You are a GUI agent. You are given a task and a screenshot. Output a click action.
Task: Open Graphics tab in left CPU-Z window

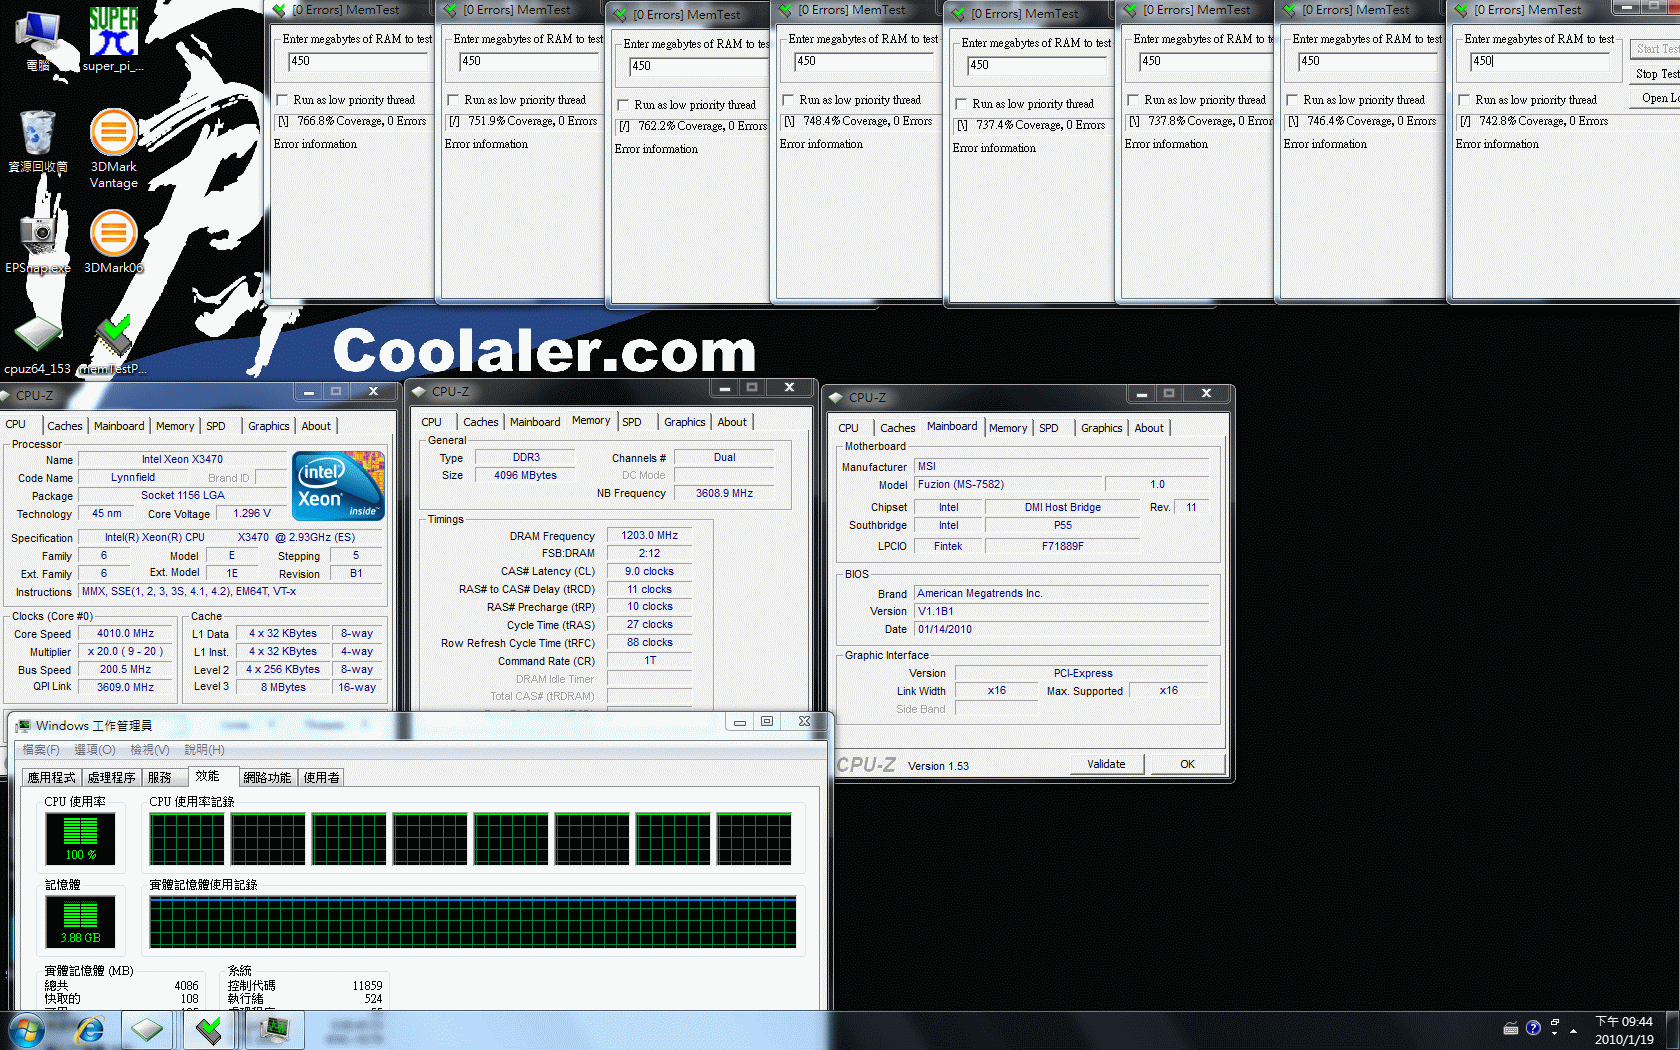click(x=269, y=426)
